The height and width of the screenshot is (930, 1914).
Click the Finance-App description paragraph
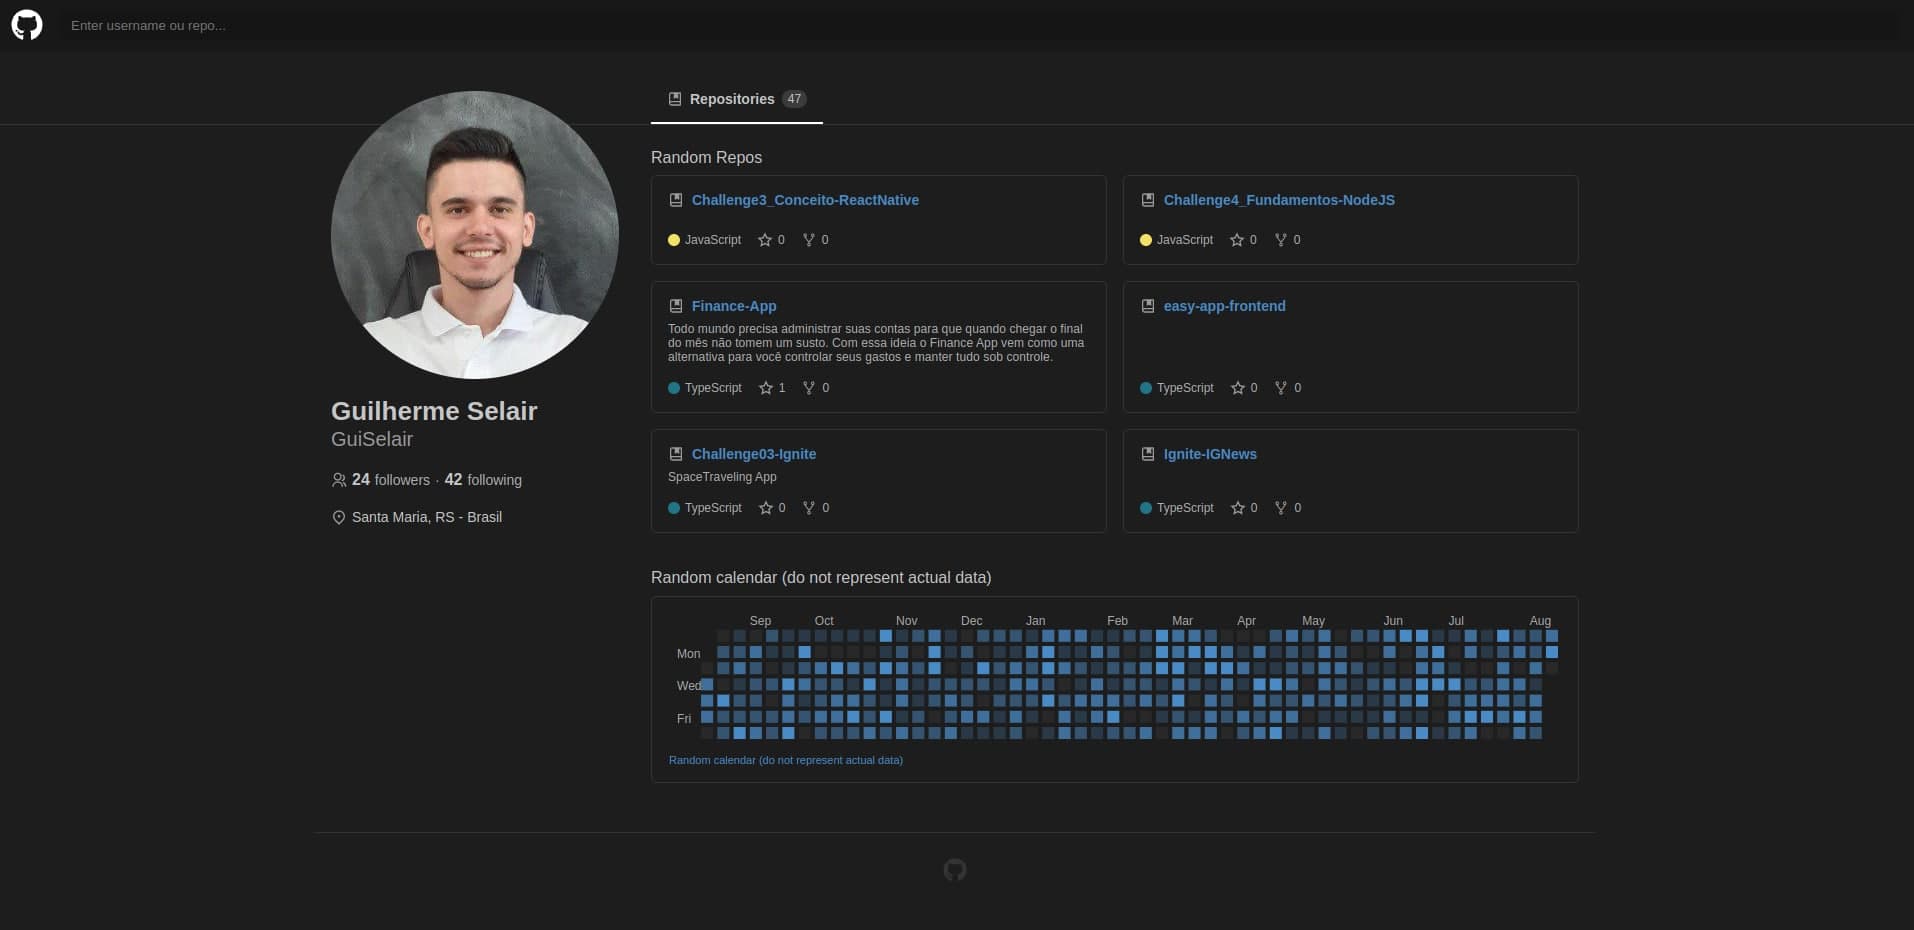pyautogui.click(x=876, y=343)
